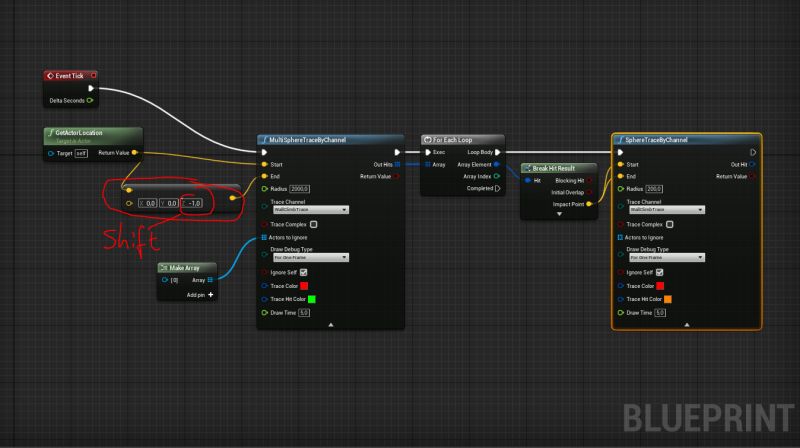Click vector add node output pin
The width and height of the screenshot is (800, 448).
(233, 197)
